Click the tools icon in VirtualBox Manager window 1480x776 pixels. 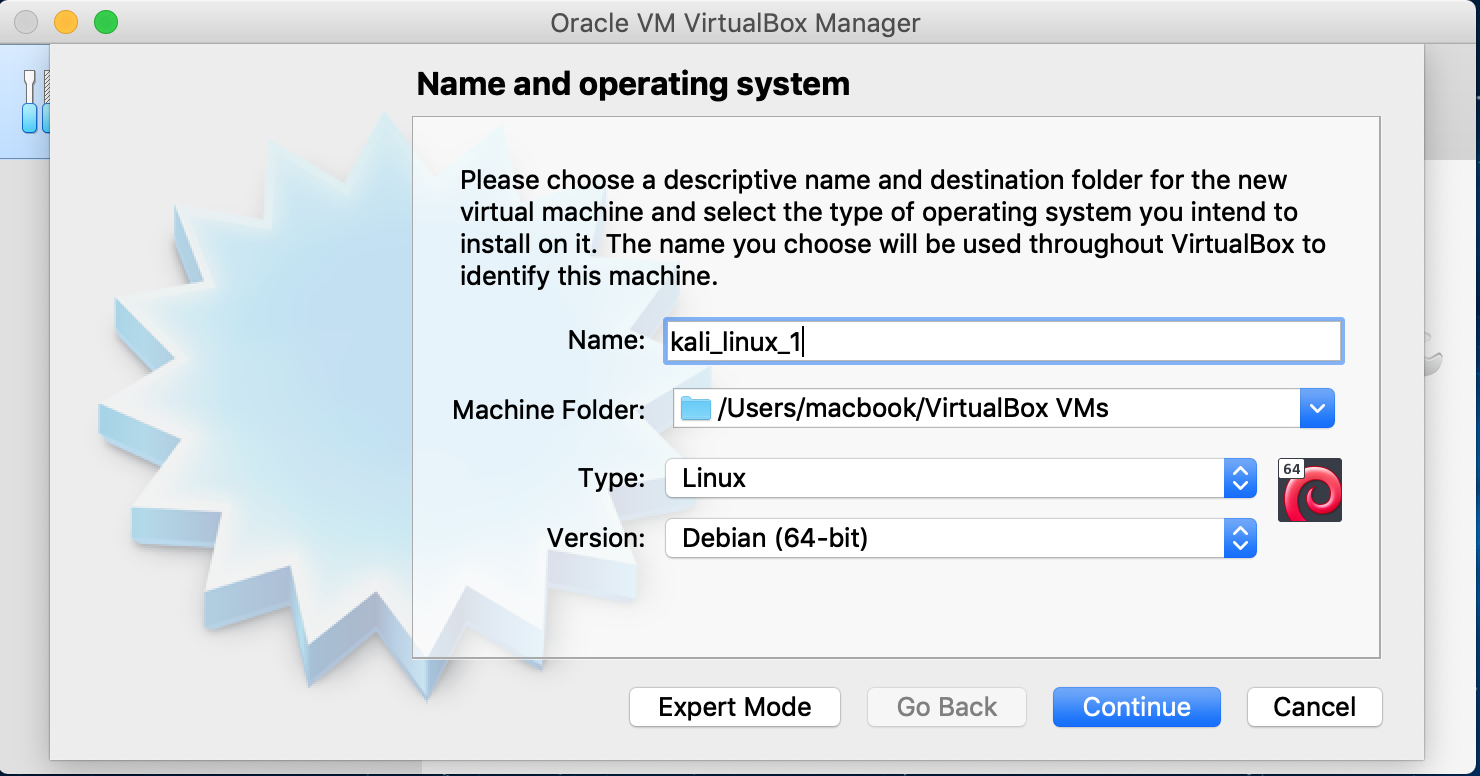(35, 101)
